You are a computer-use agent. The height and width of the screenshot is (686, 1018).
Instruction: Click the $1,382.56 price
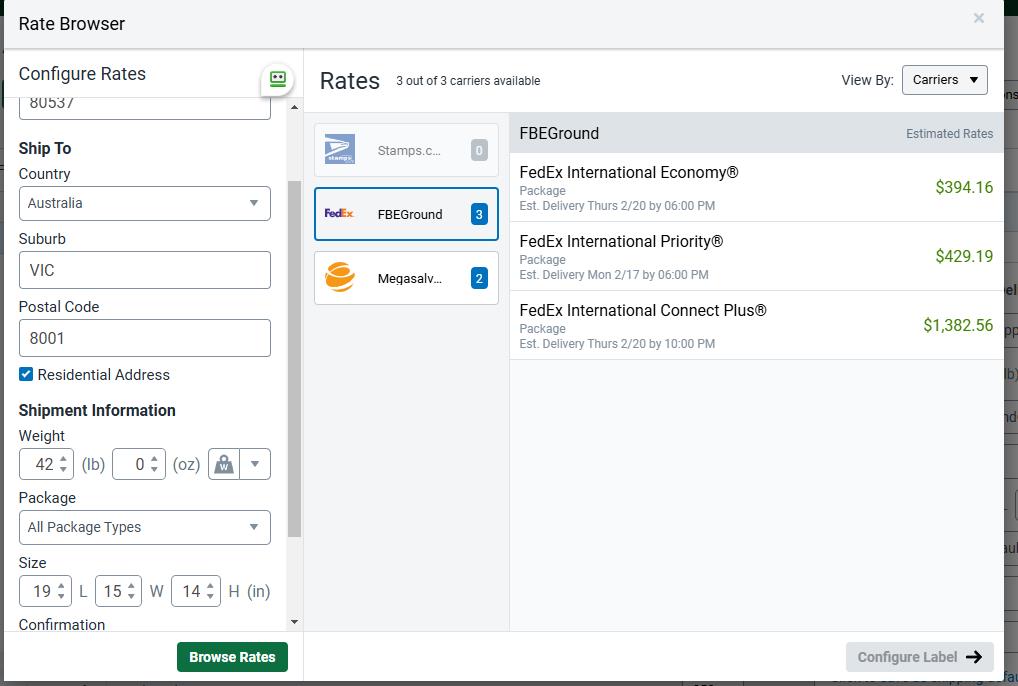point(958,325)
